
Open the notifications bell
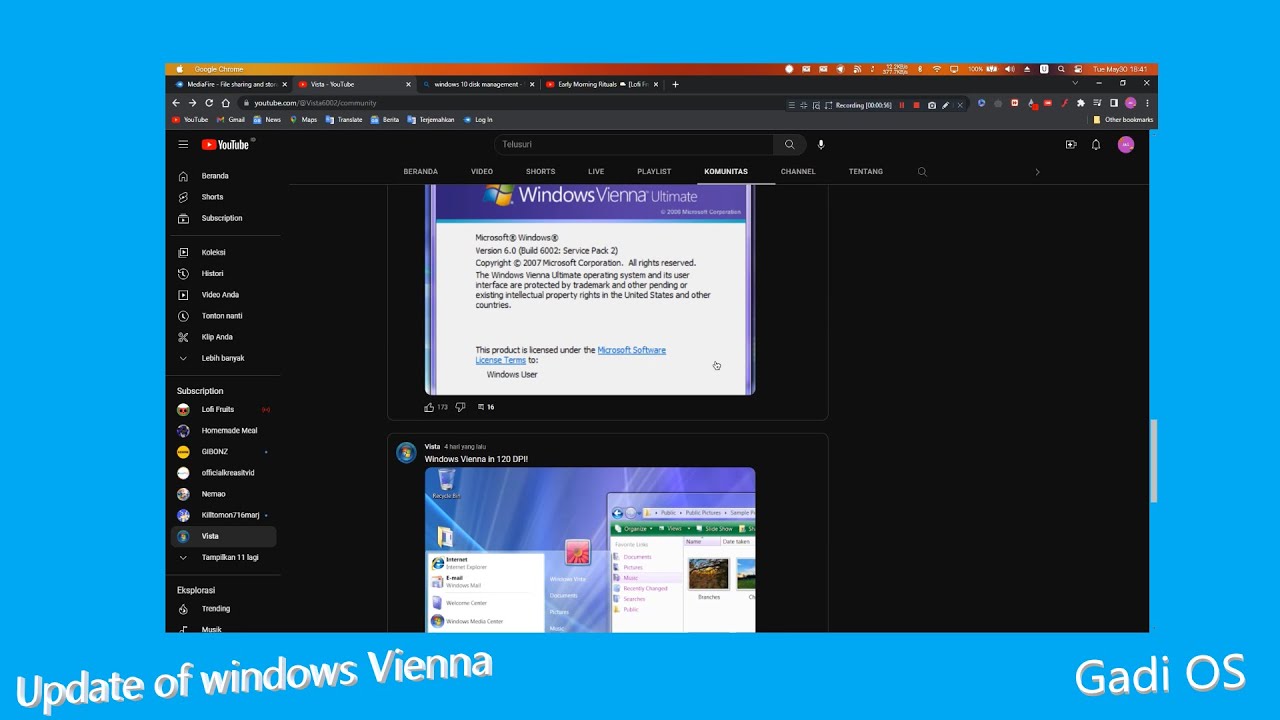[x=1096, y=144]
